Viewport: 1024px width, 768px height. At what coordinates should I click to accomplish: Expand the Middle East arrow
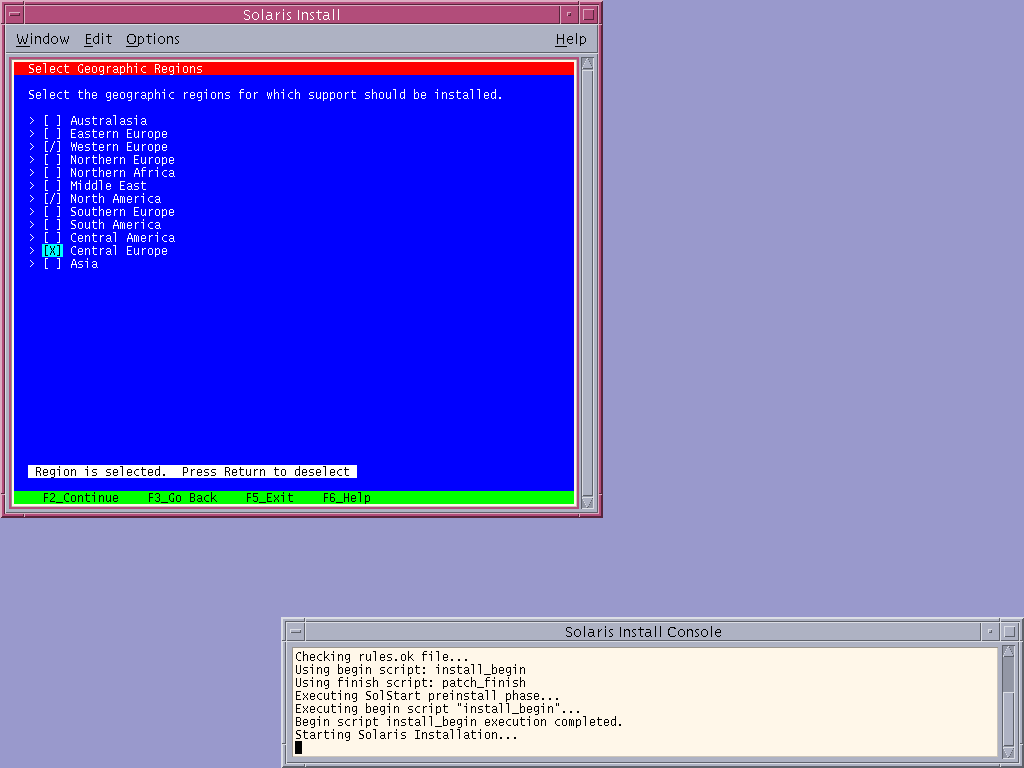31,186
